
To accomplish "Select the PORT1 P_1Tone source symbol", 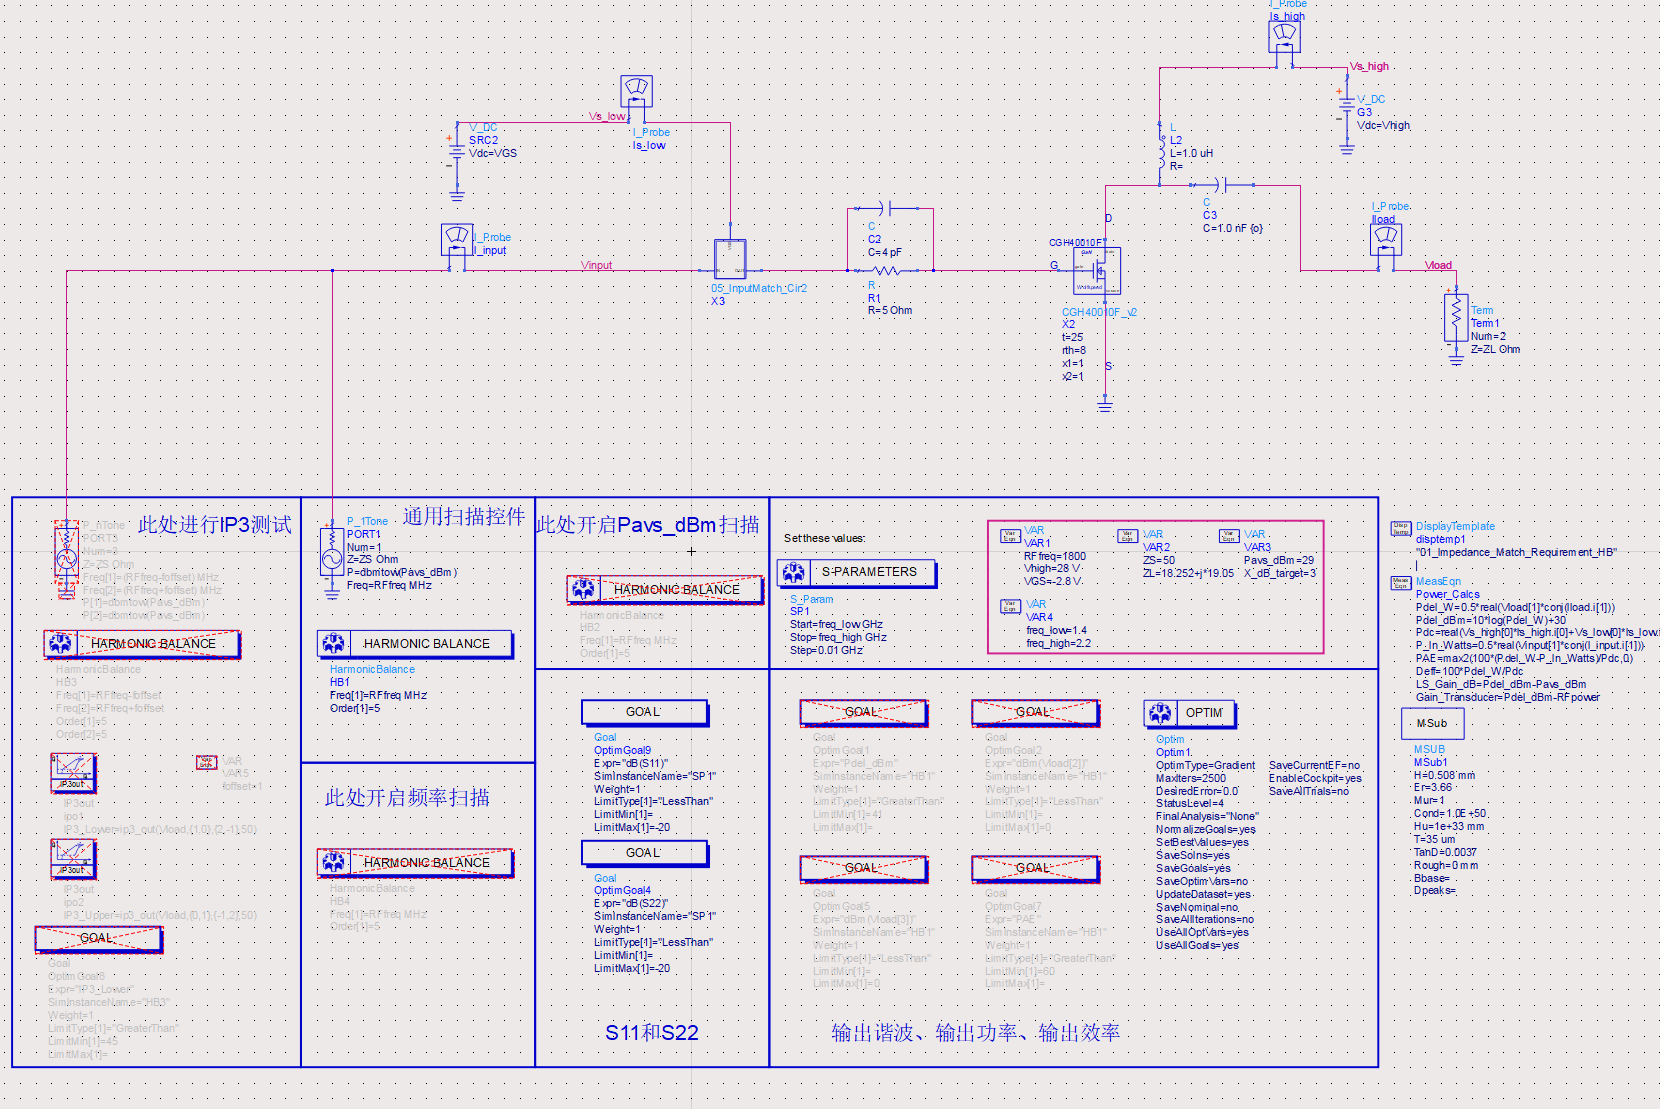I will [x=332, y=551].
